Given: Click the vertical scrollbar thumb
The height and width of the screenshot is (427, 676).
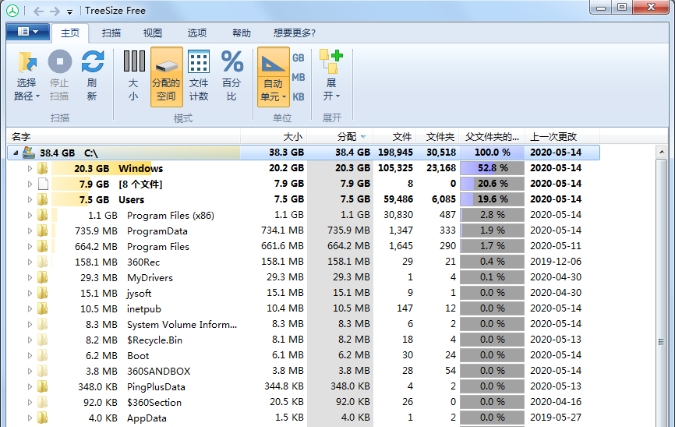Looking at the screenshot, I should click(x=661, y=342).
